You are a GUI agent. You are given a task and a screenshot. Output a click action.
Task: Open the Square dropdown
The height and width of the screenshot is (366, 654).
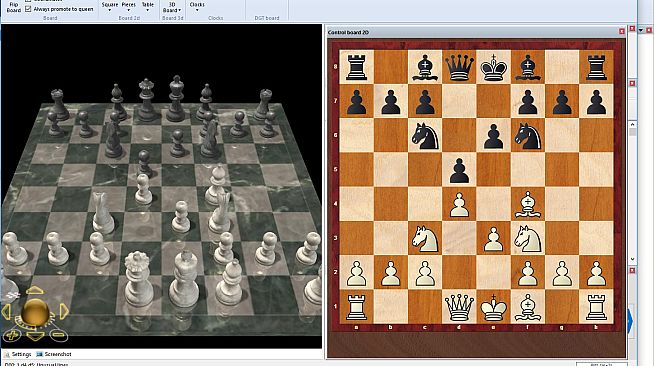click(110, 7)
